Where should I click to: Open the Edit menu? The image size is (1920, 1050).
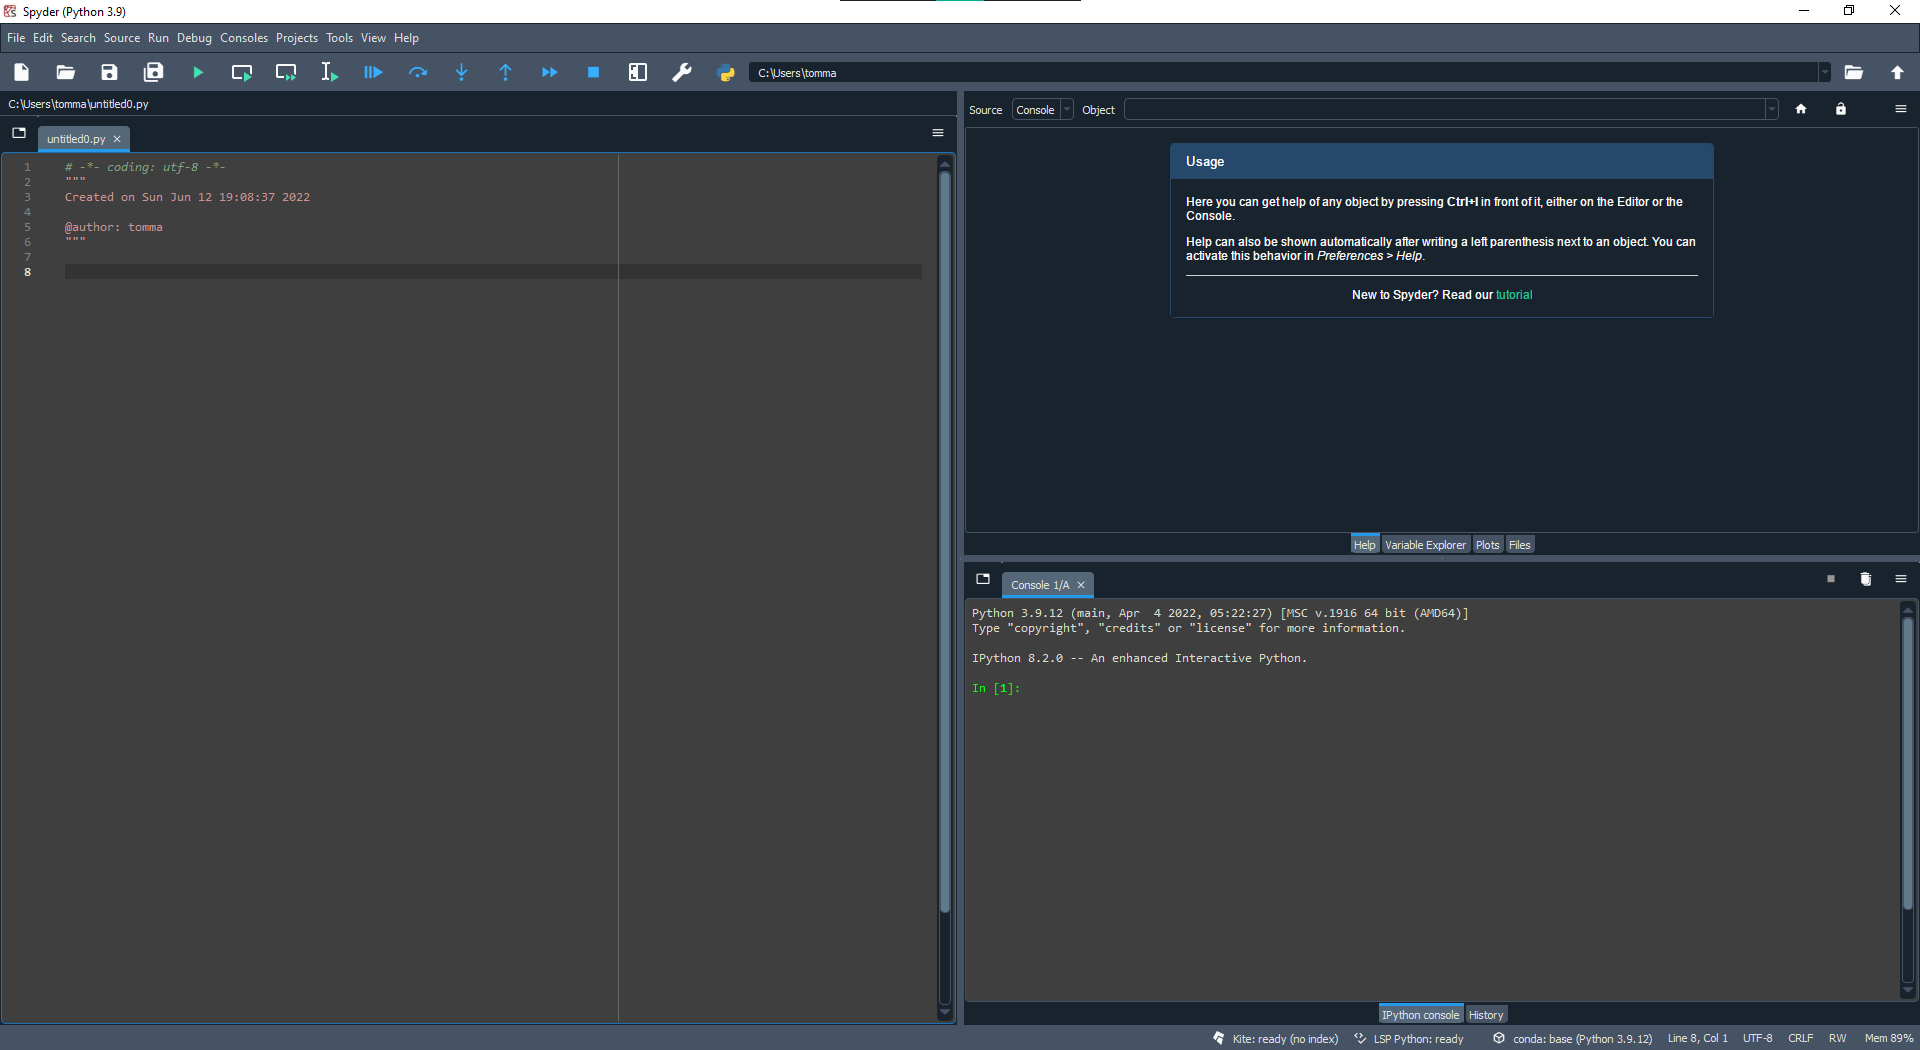(43, 38)
